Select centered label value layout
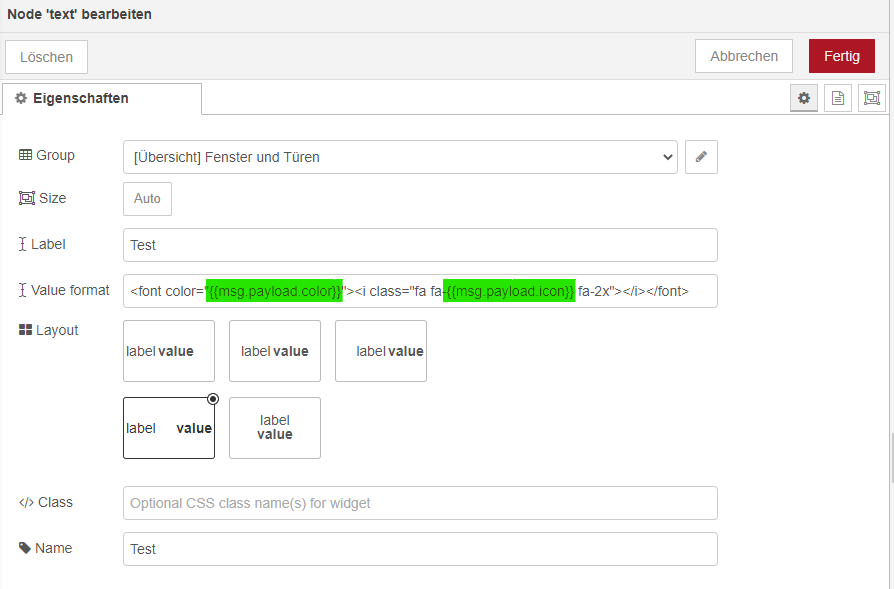The width and height of the screenshot is (894, 589). tap(275, 351)
